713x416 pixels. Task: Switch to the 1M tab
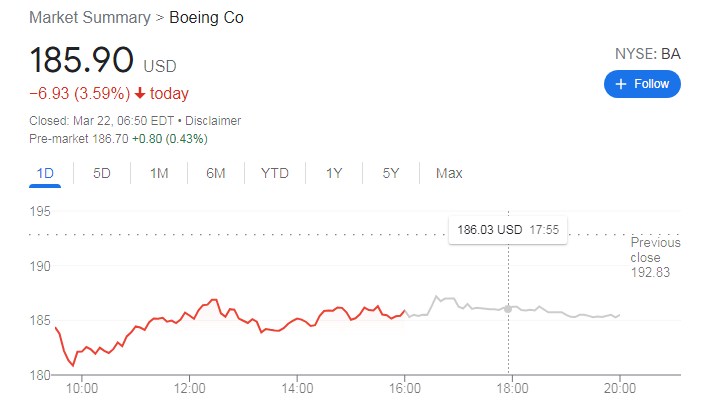tap(159, 173)
